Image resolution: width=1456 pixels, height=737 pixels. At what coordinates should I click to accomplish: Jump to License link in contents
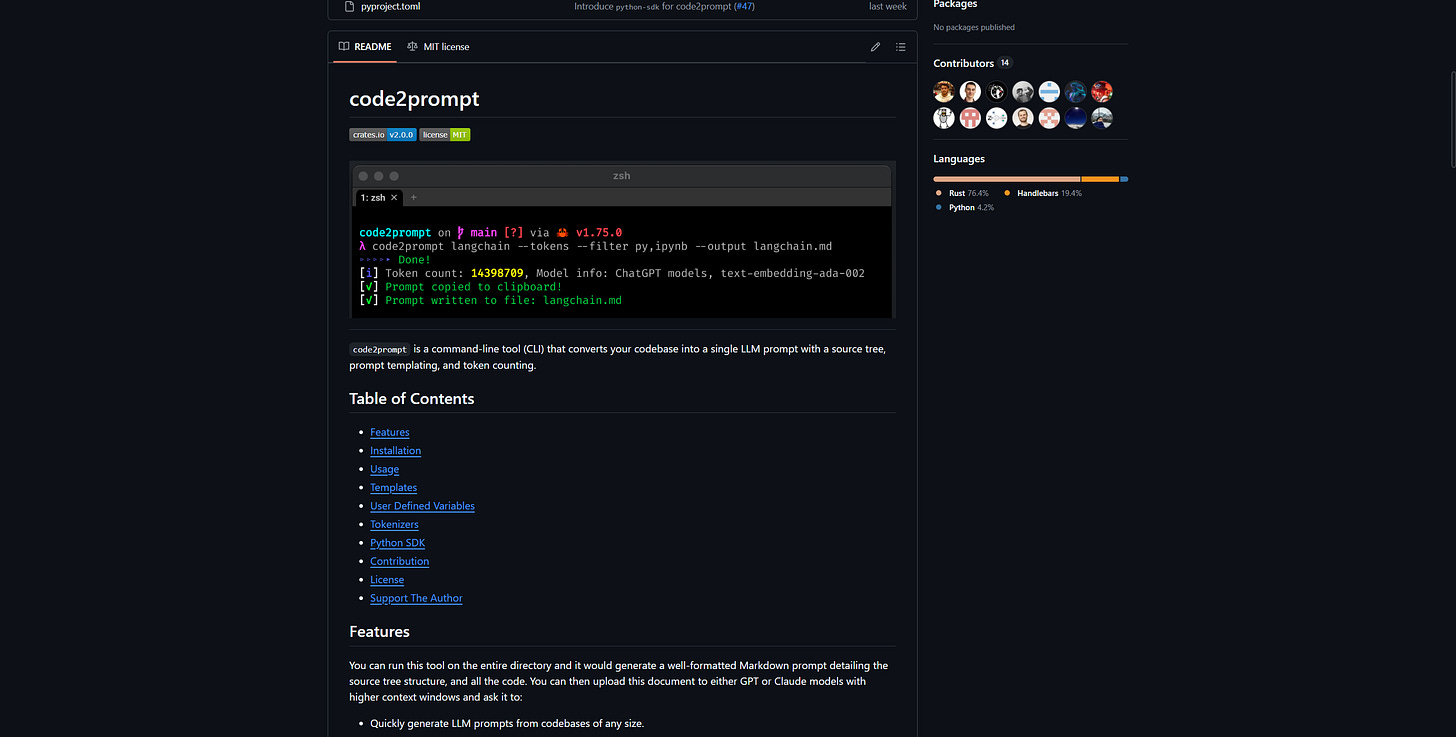pyautogui.click(x=387, y=580)
